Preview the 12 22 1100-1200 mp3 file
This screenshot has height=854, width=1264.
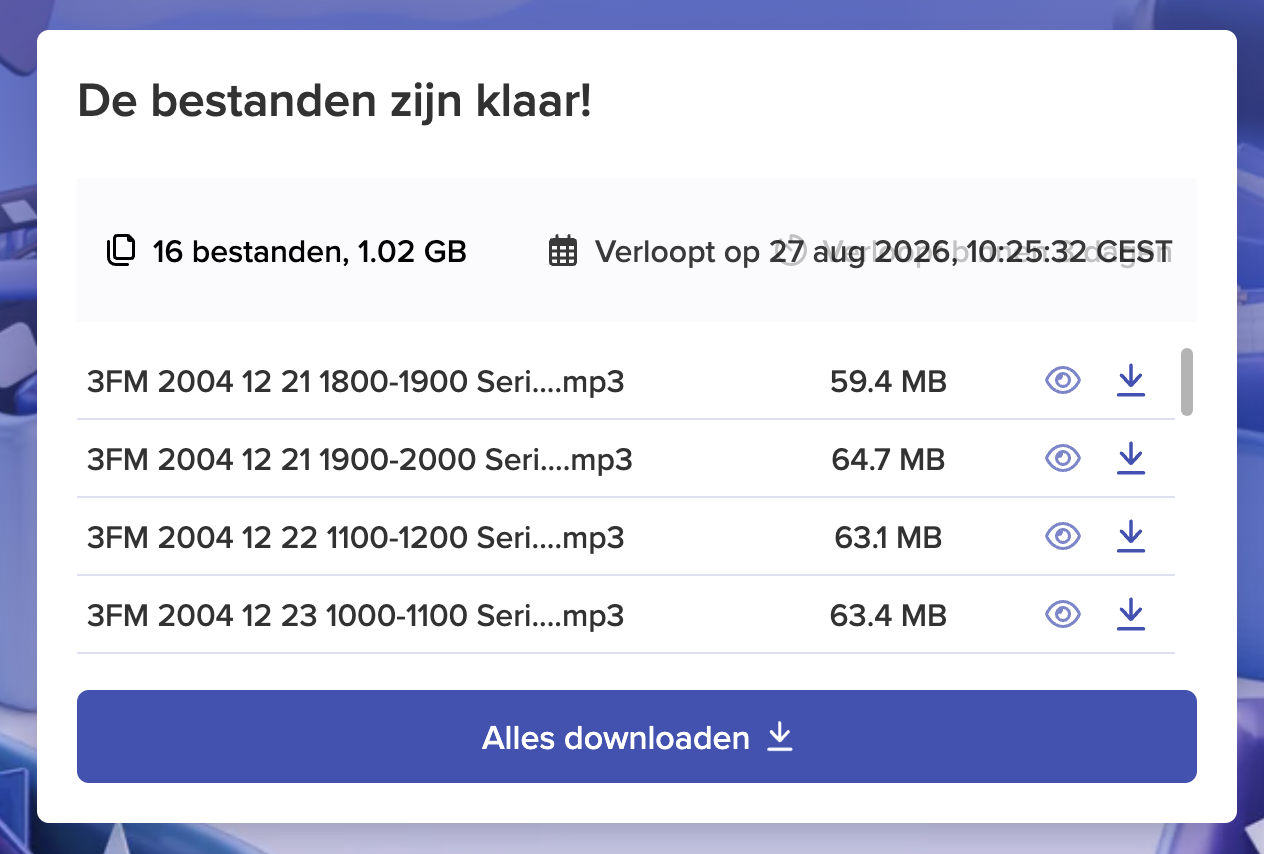pos(1063,537)
